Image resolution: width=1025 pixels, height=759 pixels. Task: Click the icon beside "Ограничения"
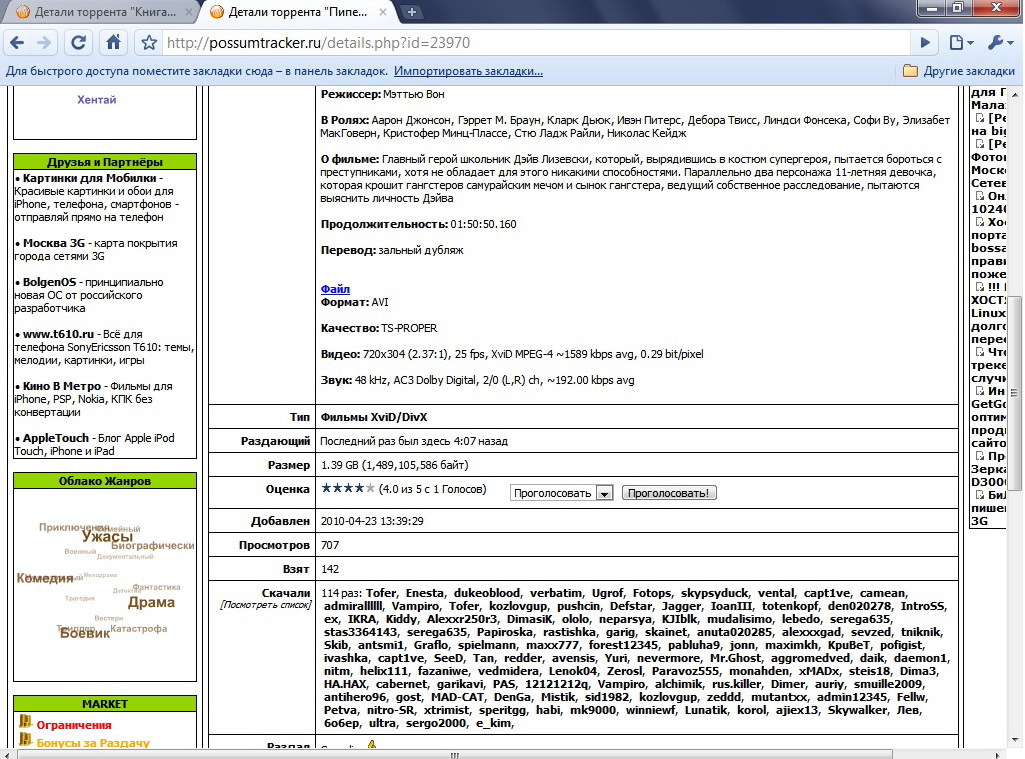point(25,721)
